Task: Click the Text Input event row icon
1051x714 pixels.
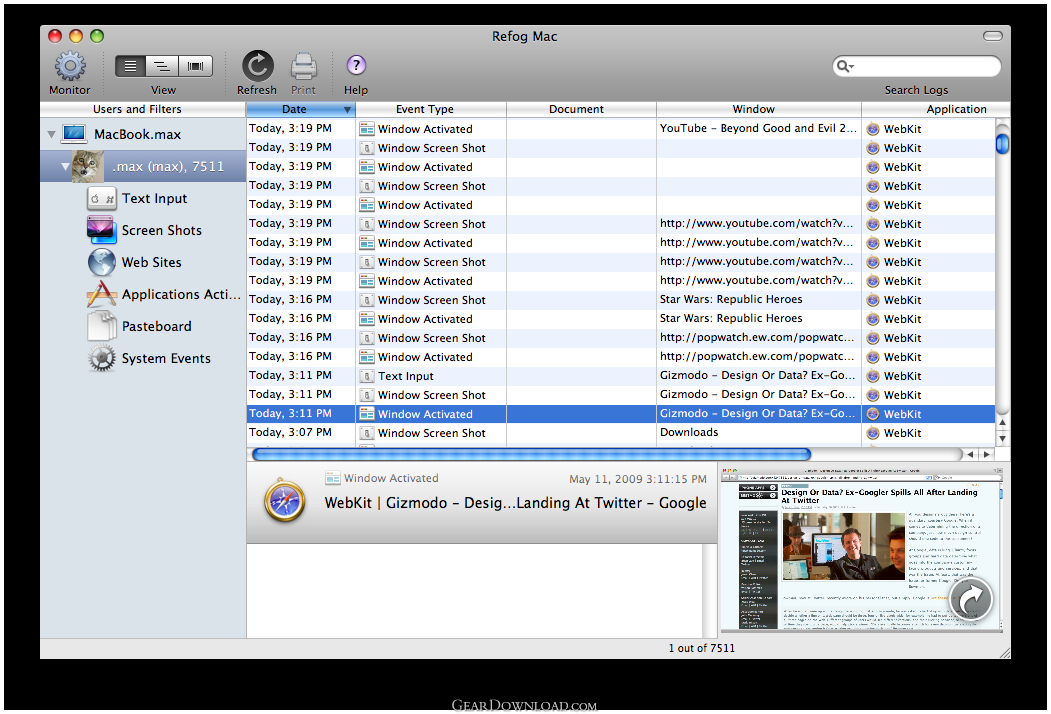Action: [367, 376]
